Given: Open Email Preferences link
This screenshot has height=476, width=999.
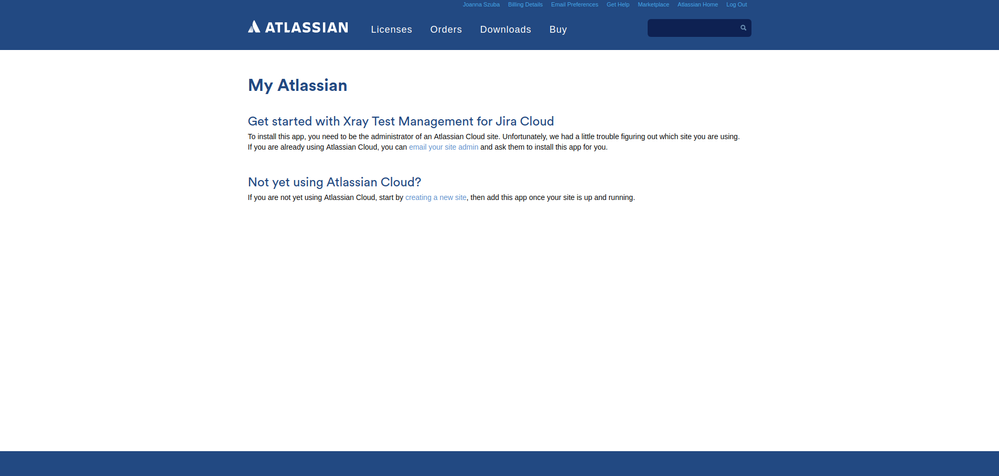Looking at the screenshot, I should 575,4.
